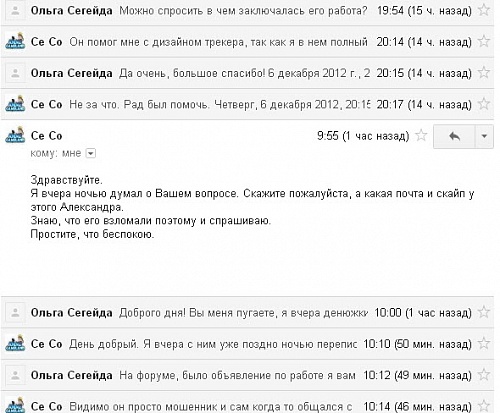
Task: Click Се Со avatar in the opened message
Action: click(15, 135)
